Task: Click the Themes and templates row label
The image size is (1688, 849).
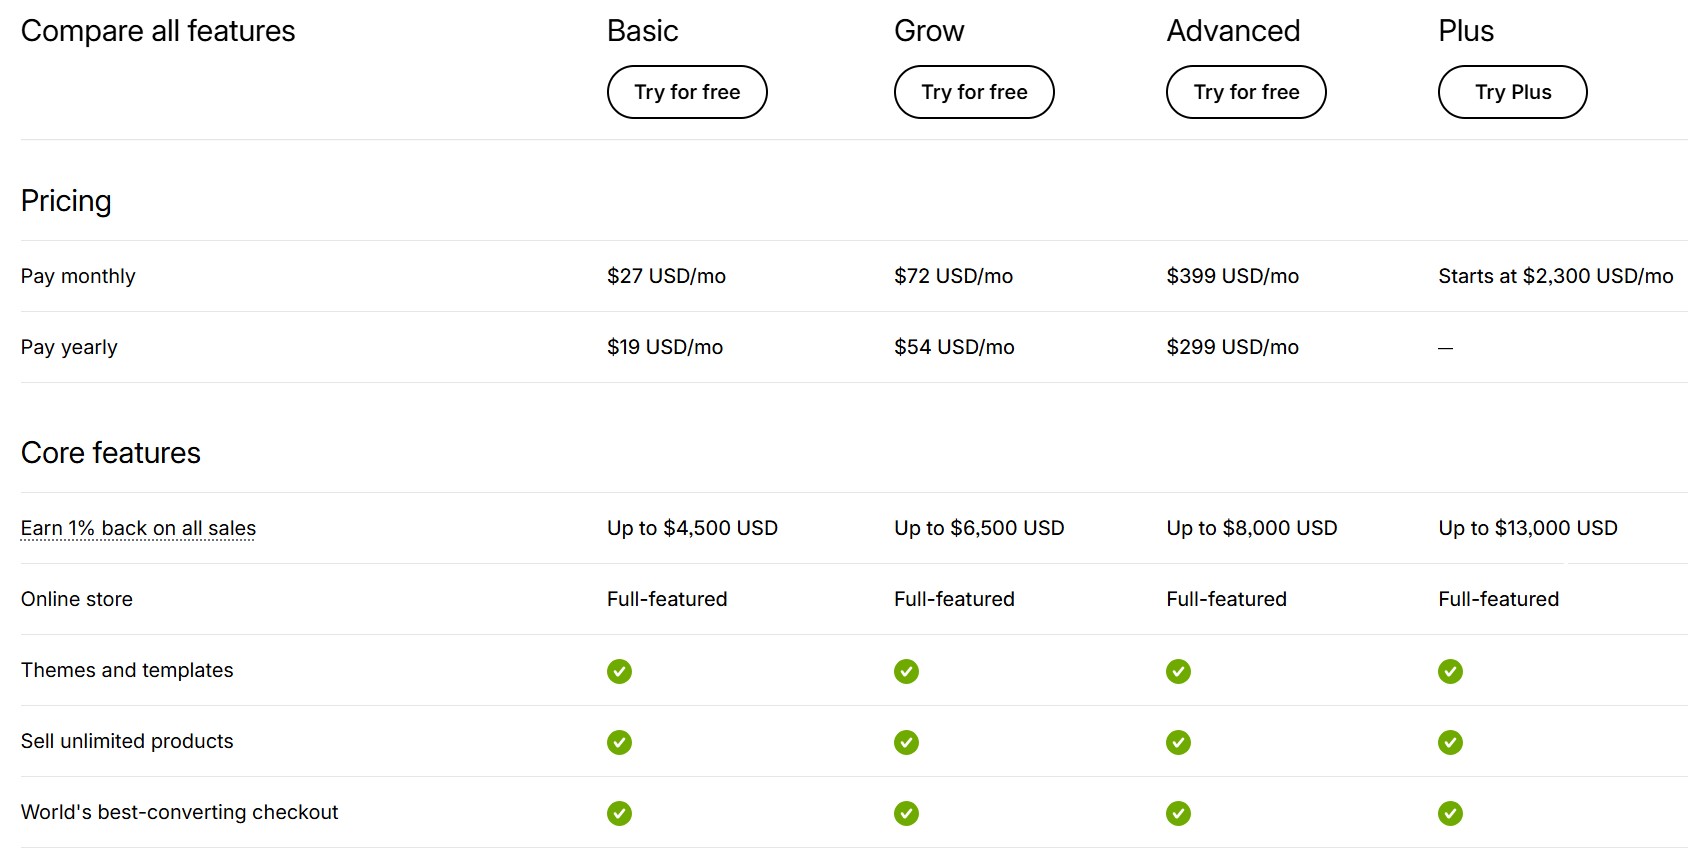Action: coord(127,670)
